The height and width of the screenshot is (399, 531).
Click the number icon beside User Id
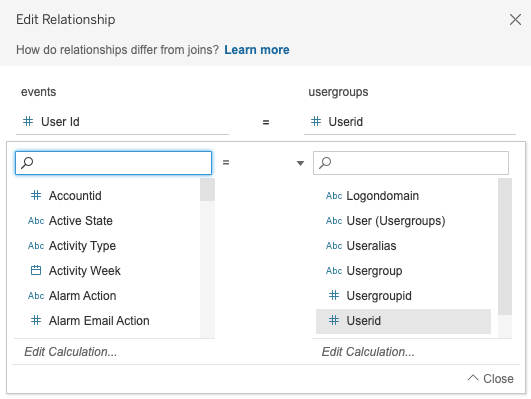click(x=28, y=121)
